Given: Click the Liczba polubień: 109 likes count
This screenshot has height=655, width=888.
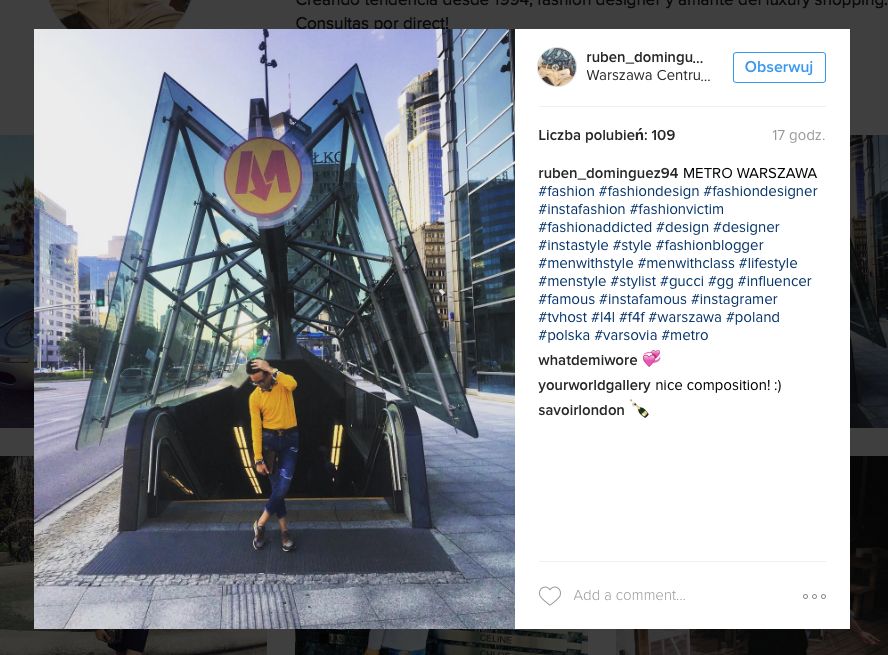Looking at the screenshot, I should click(x=607, y=135).
